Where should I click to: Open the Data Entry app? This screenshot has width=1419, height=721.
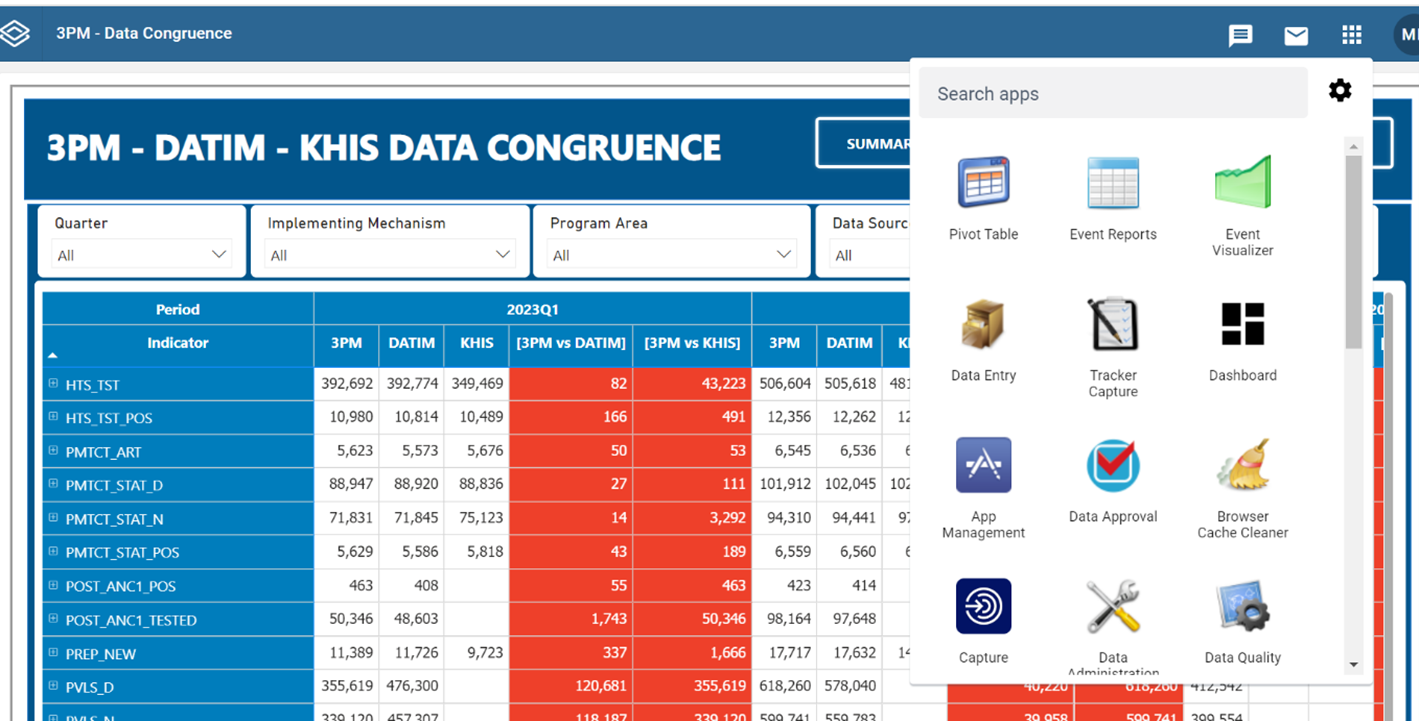983,340
